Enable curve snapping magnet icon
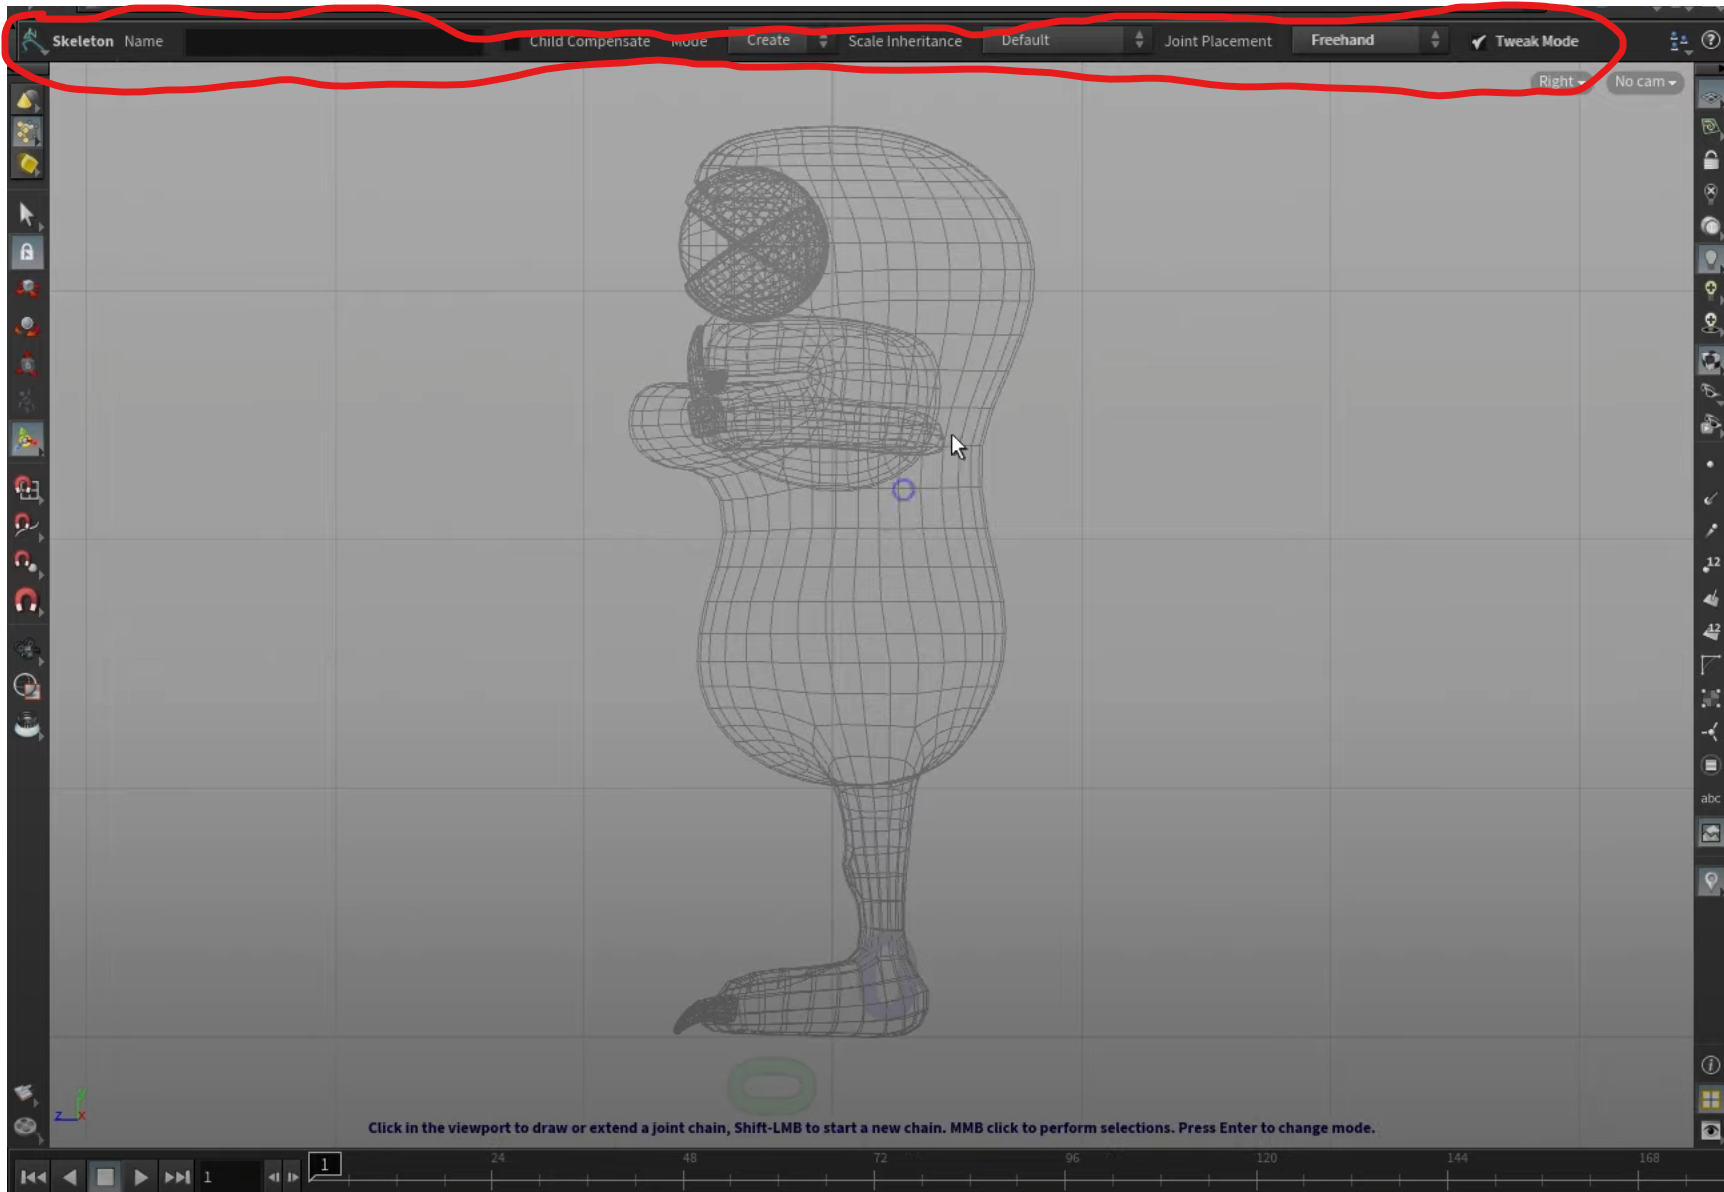The width and height of the screenshot is (1724, 1192). pos(27,525)
